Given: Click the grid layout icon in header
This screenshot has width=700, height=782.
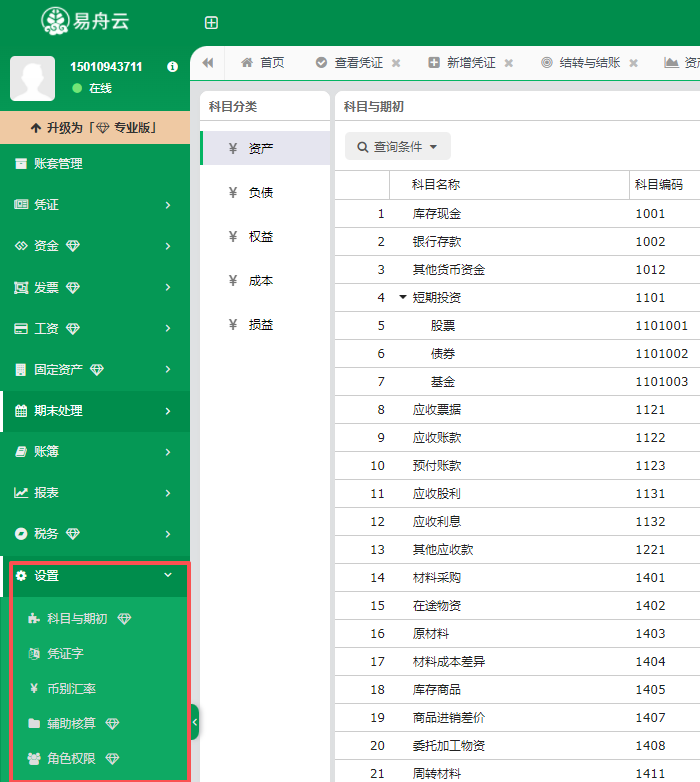Looking at the screenshot, I should click(211, 23).
